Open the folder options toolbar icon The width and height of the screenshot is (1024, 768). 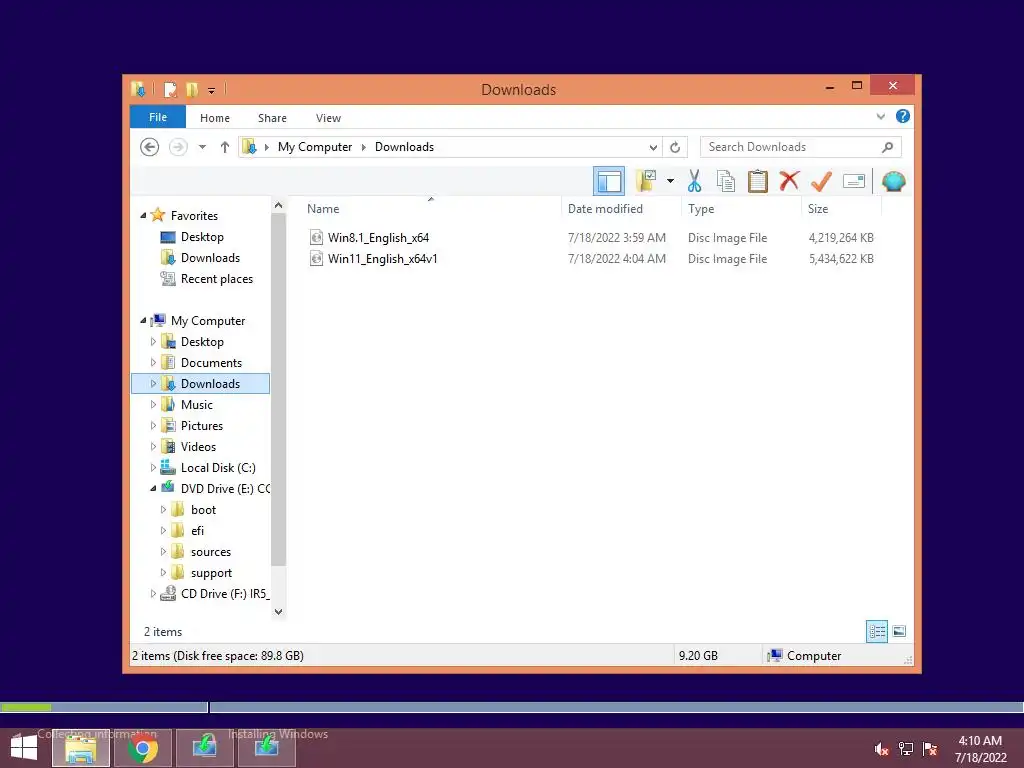pos(646,181)
